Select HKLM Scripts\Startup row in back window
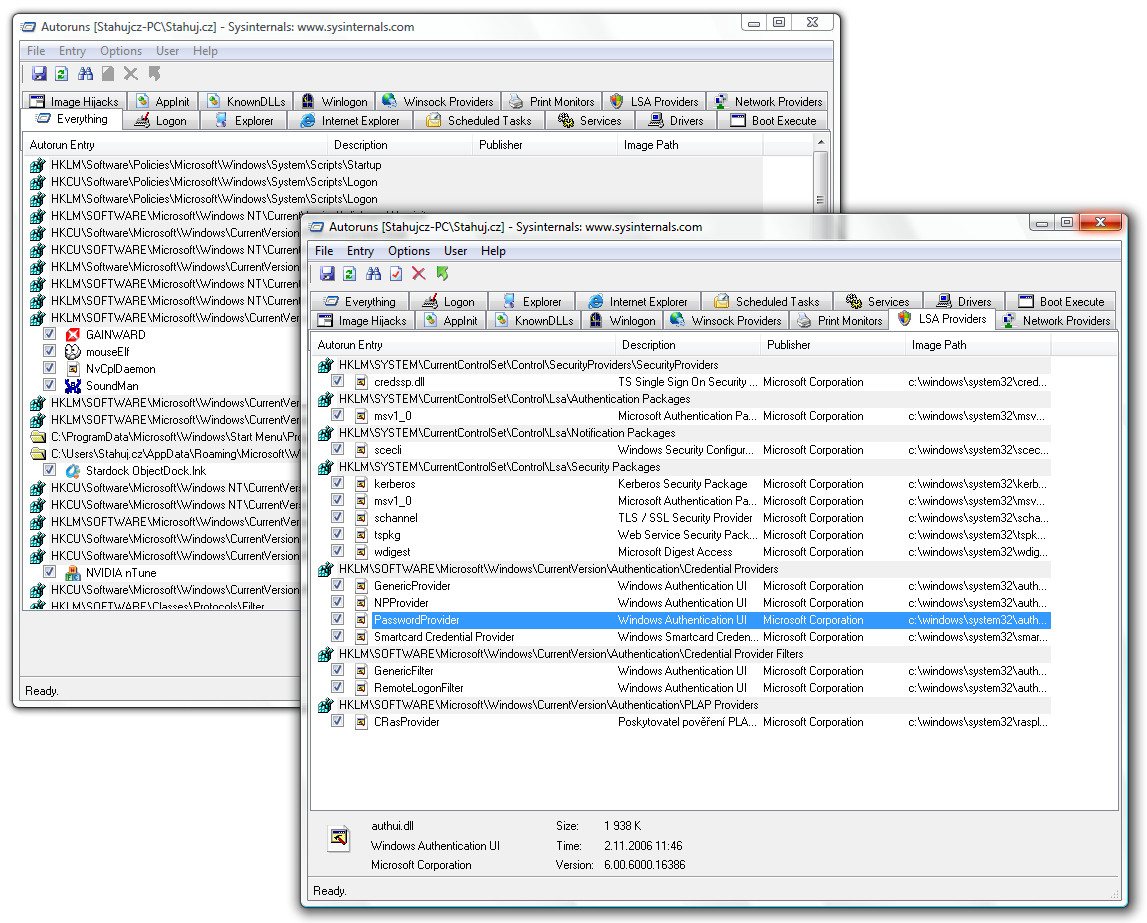1147x923 pixels. pos(394,165)
